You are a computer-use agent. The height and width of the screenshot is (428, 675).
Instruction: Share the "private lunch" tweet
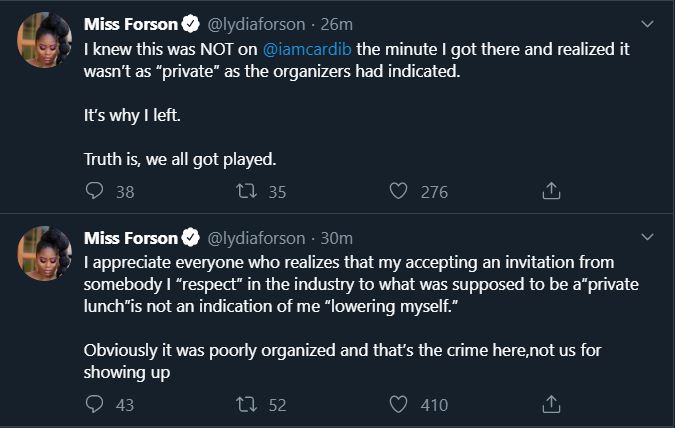point(549,405)
